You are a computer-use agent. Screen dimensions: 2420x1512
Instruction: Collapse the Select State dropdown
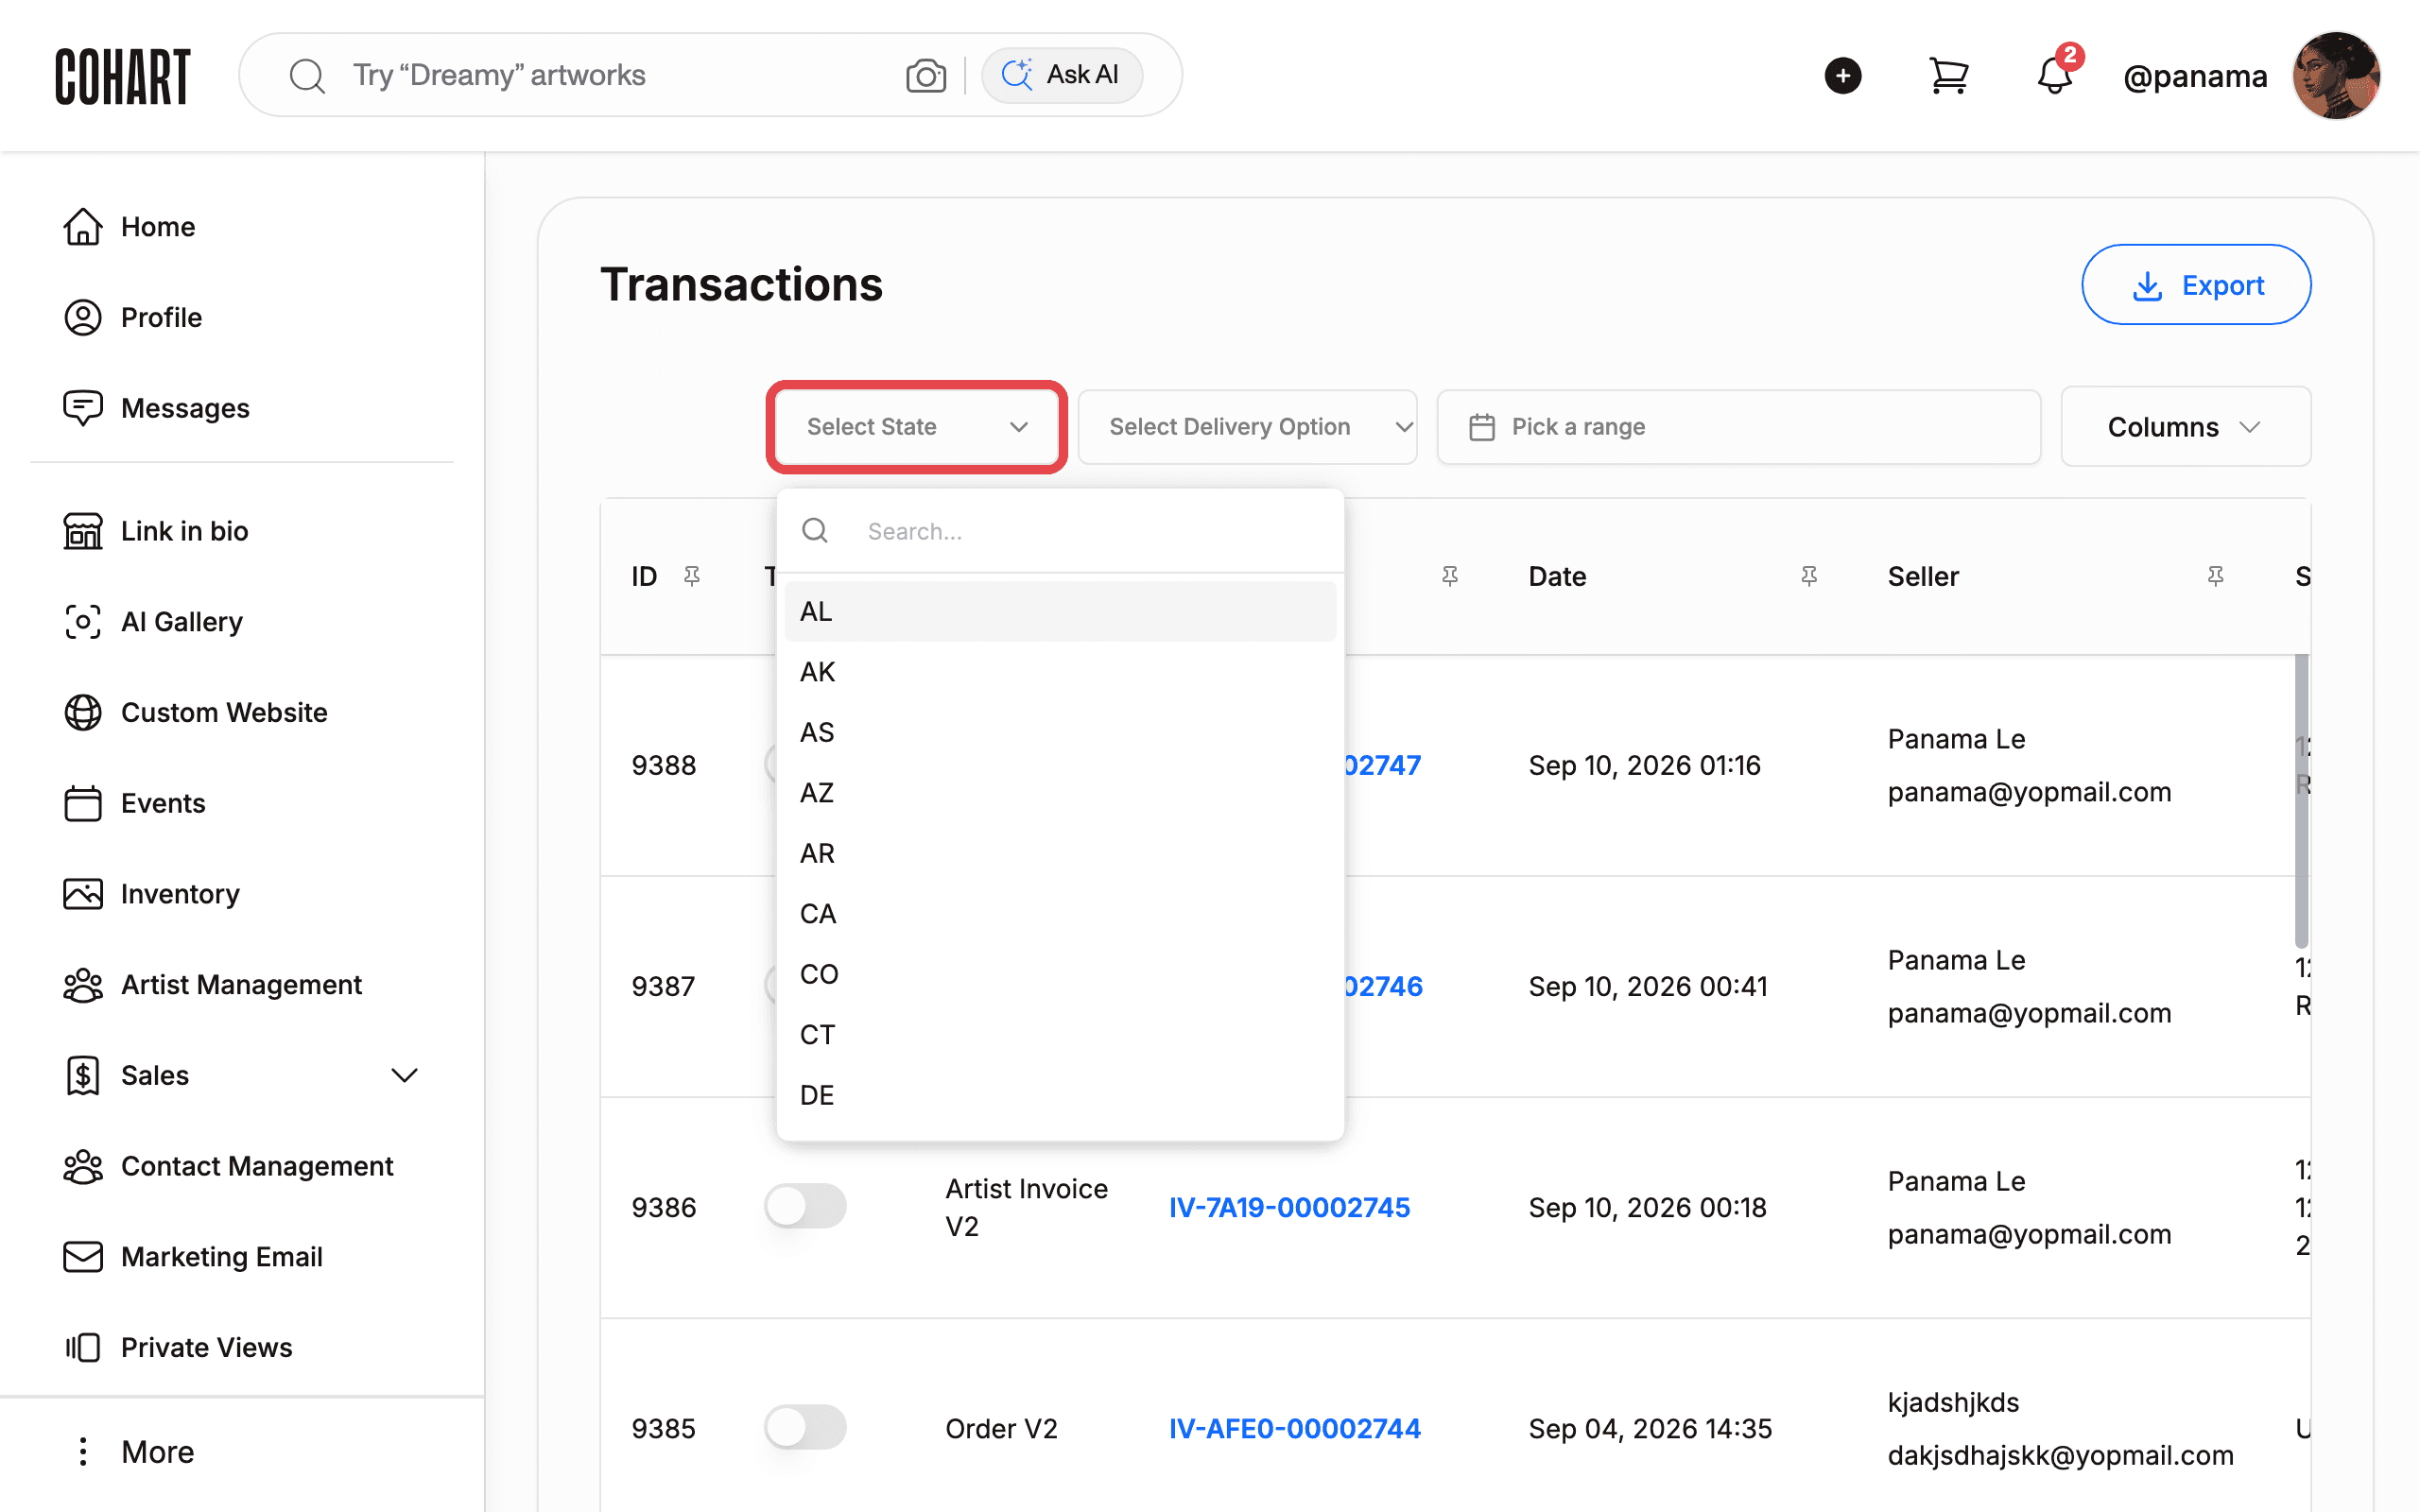pyautogui.click(x=916, y=427)
